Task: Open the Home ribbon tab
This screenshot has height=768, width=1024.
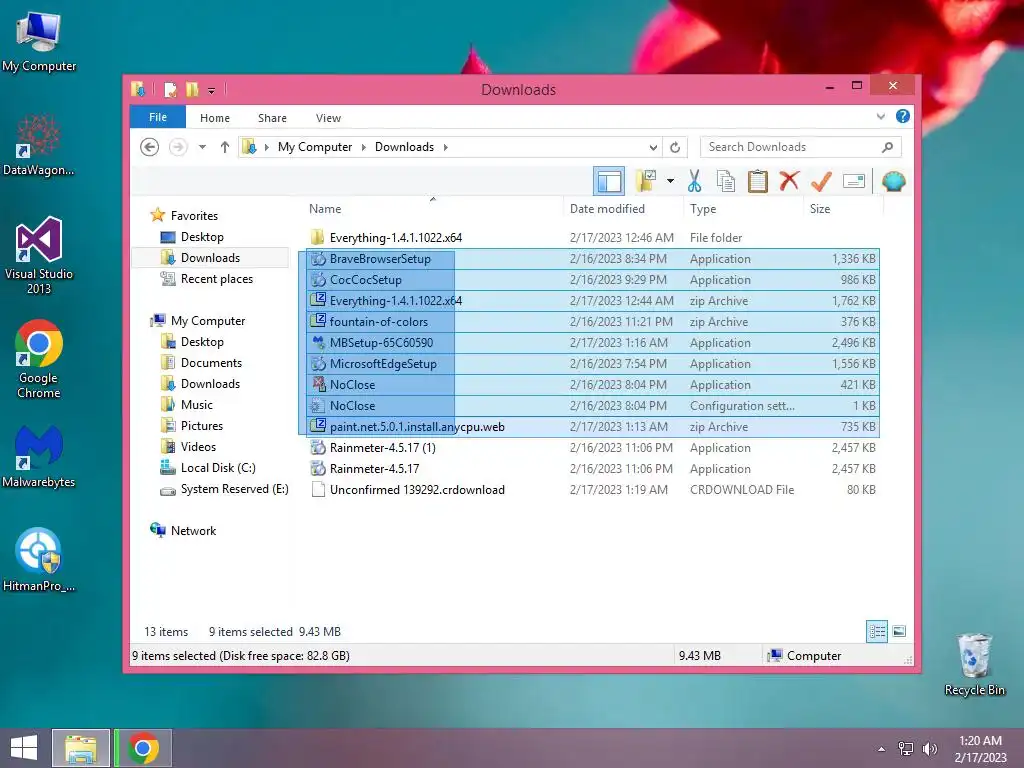Action: [215, 118]
